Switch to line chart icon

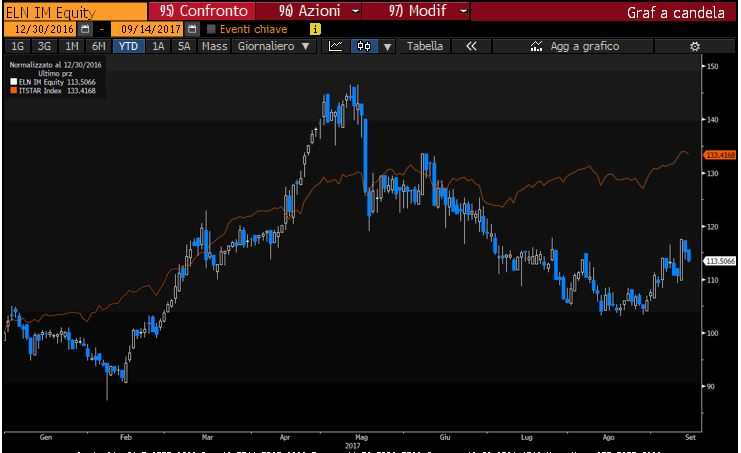(336, 46)
